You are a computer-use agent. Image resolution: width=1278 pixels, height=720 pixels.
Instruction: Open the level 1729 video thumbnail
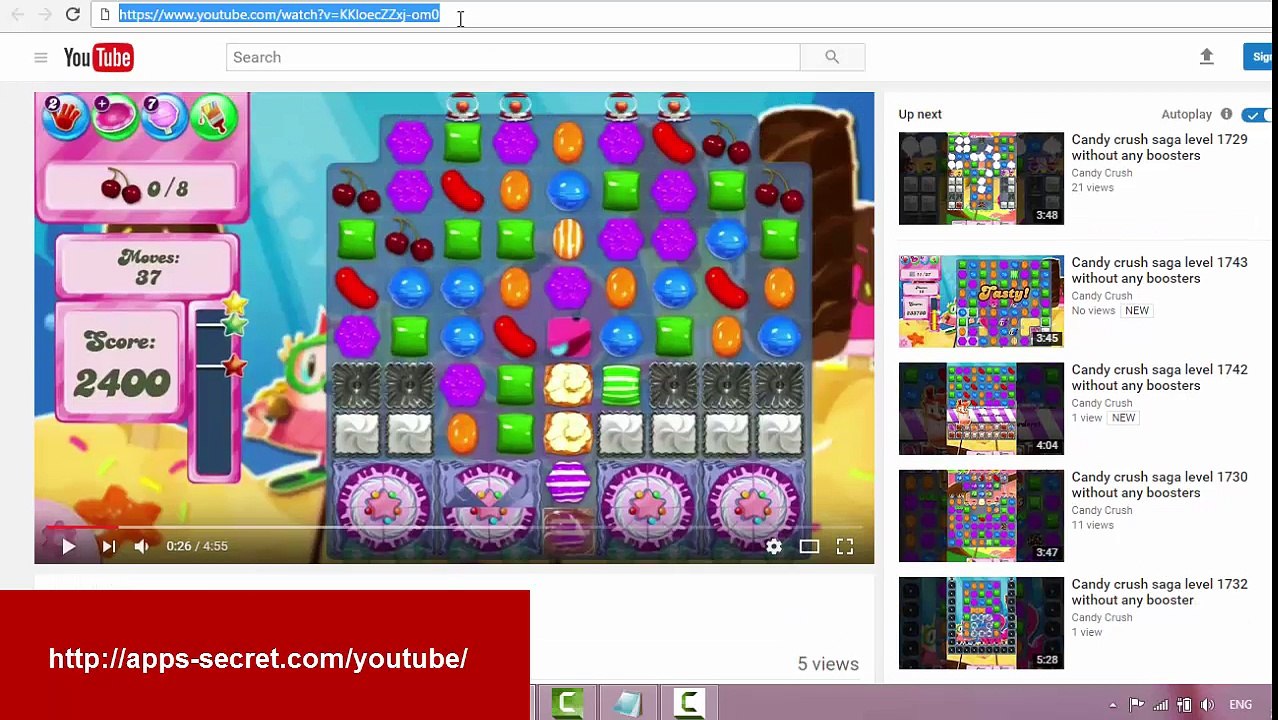point(981,178)
